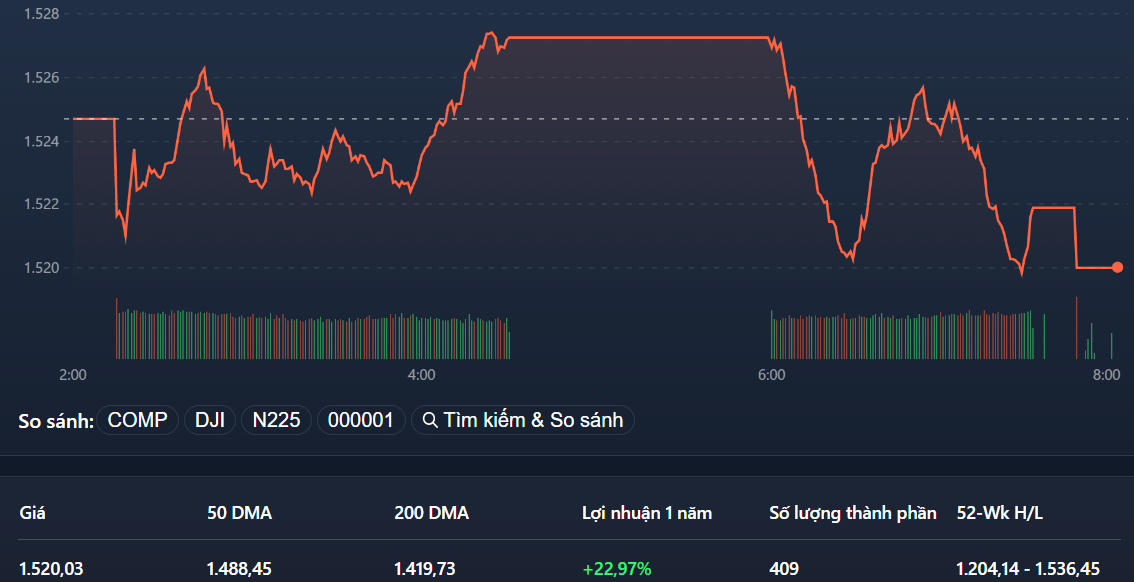Screen dimensions: 1134x582
Task: Click the 8:00 time axis label
Action: pos(1106,375)
